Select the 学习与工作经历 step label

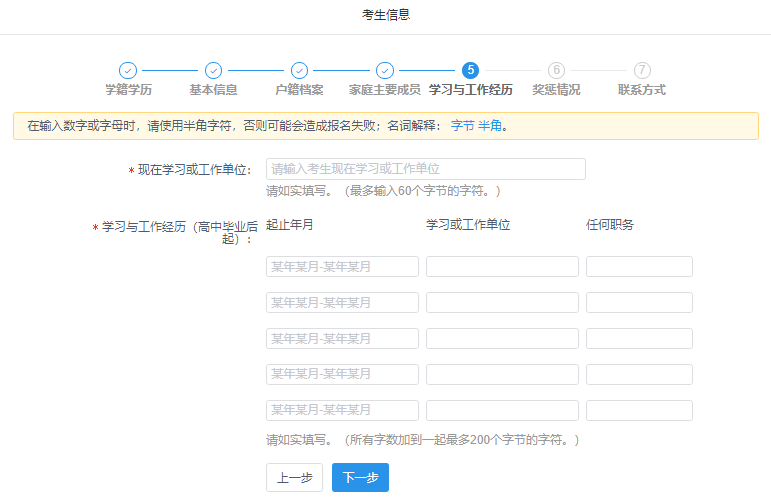(470, 90)
